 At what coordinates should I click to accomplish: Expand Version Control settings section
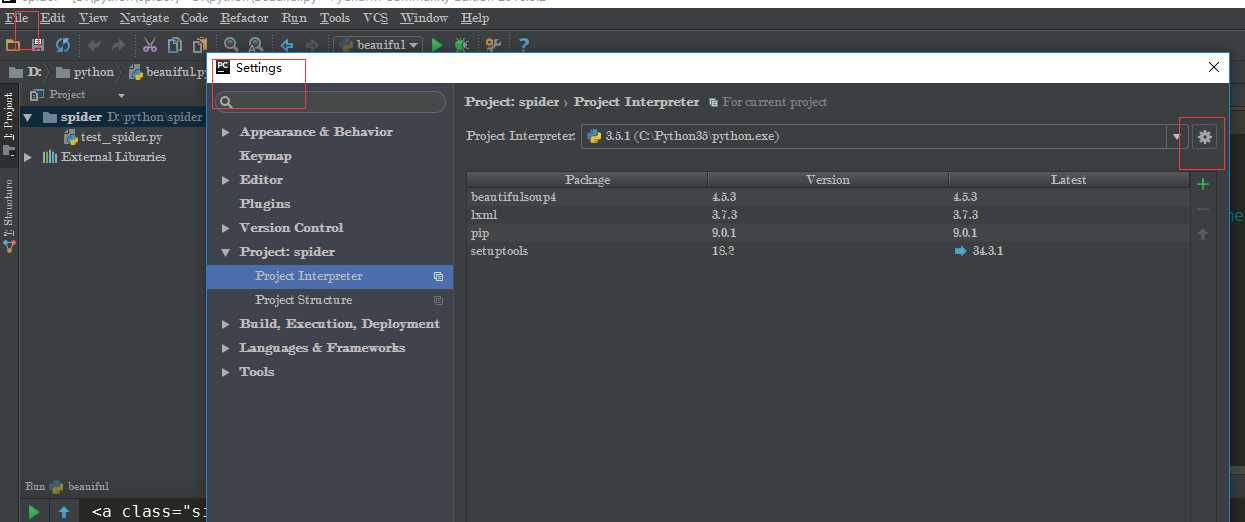pos(226,228)
